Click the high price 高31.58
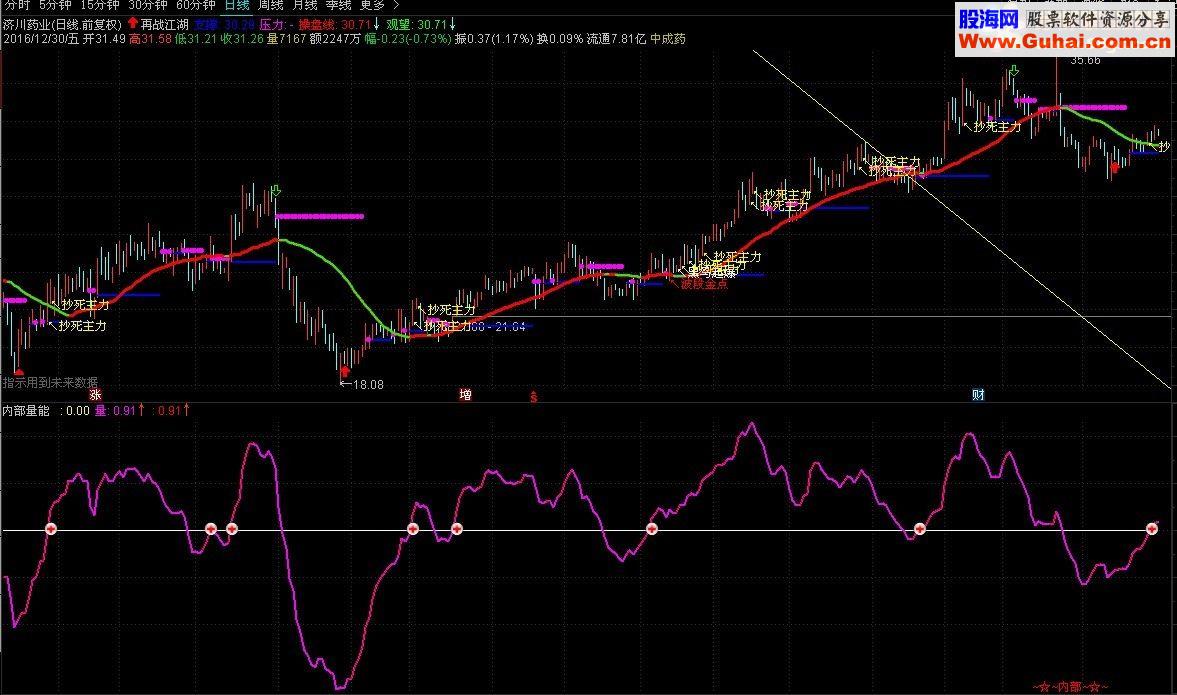Viewport: 1177px width, 695px height. coord(150,38)
